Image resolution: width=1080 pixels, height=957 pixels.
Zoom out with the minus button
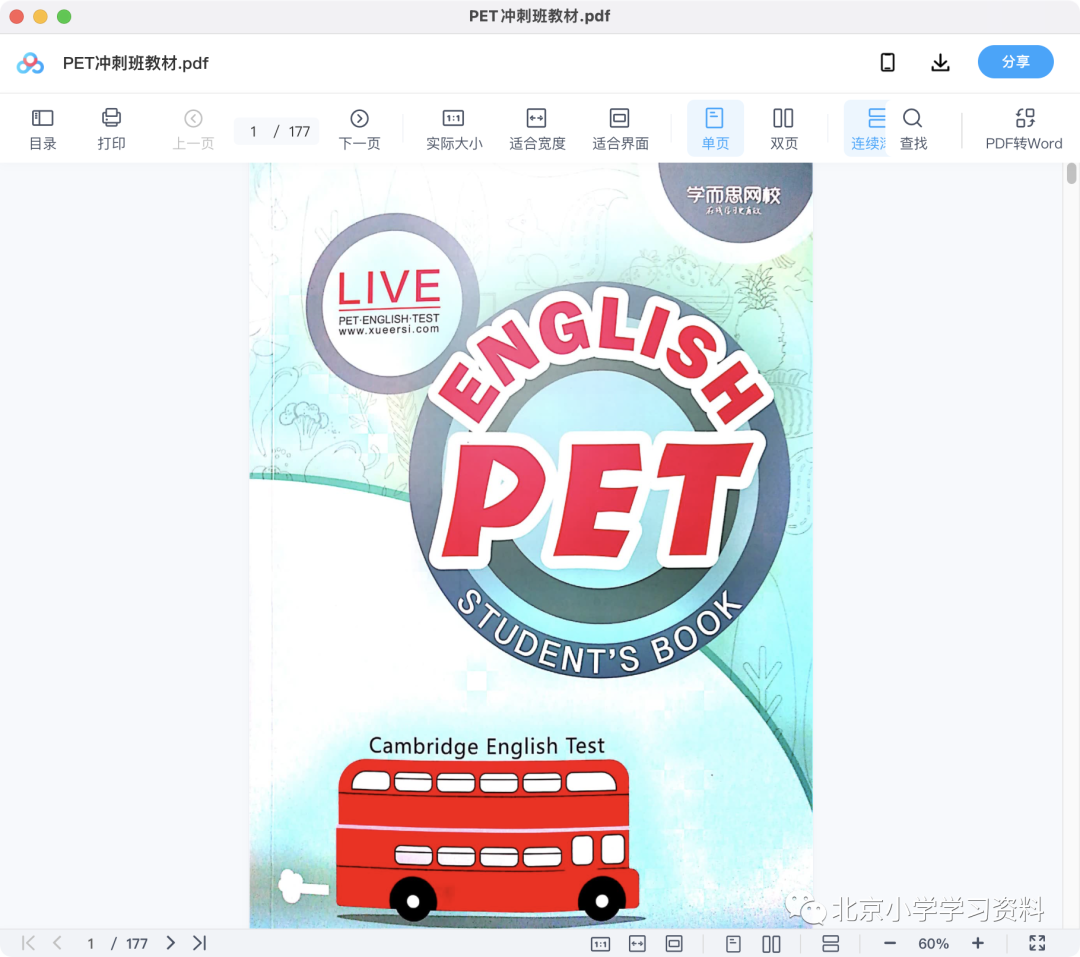click(x=890, y=943)
